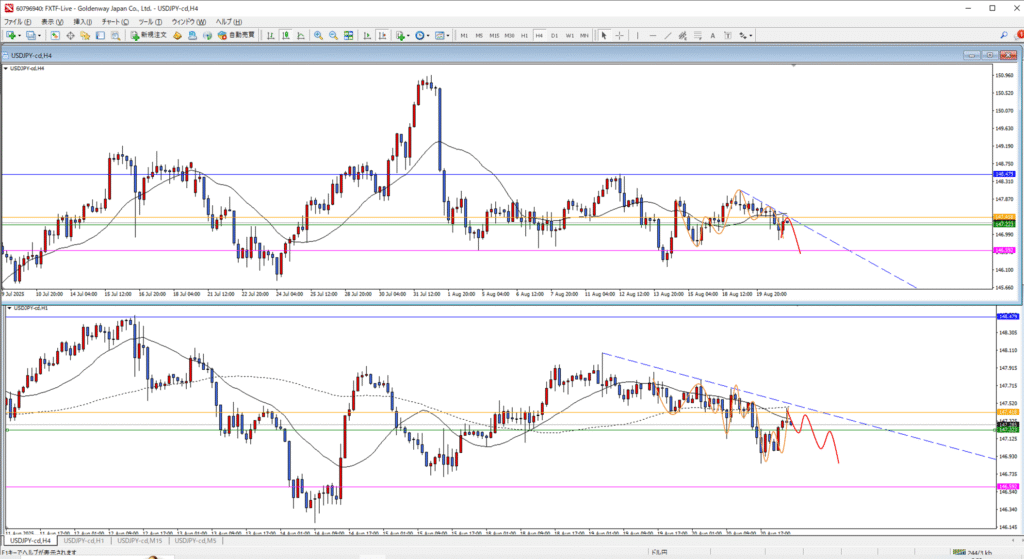Open the 表示 menu
1024x559 pixels.
(52, 22)
